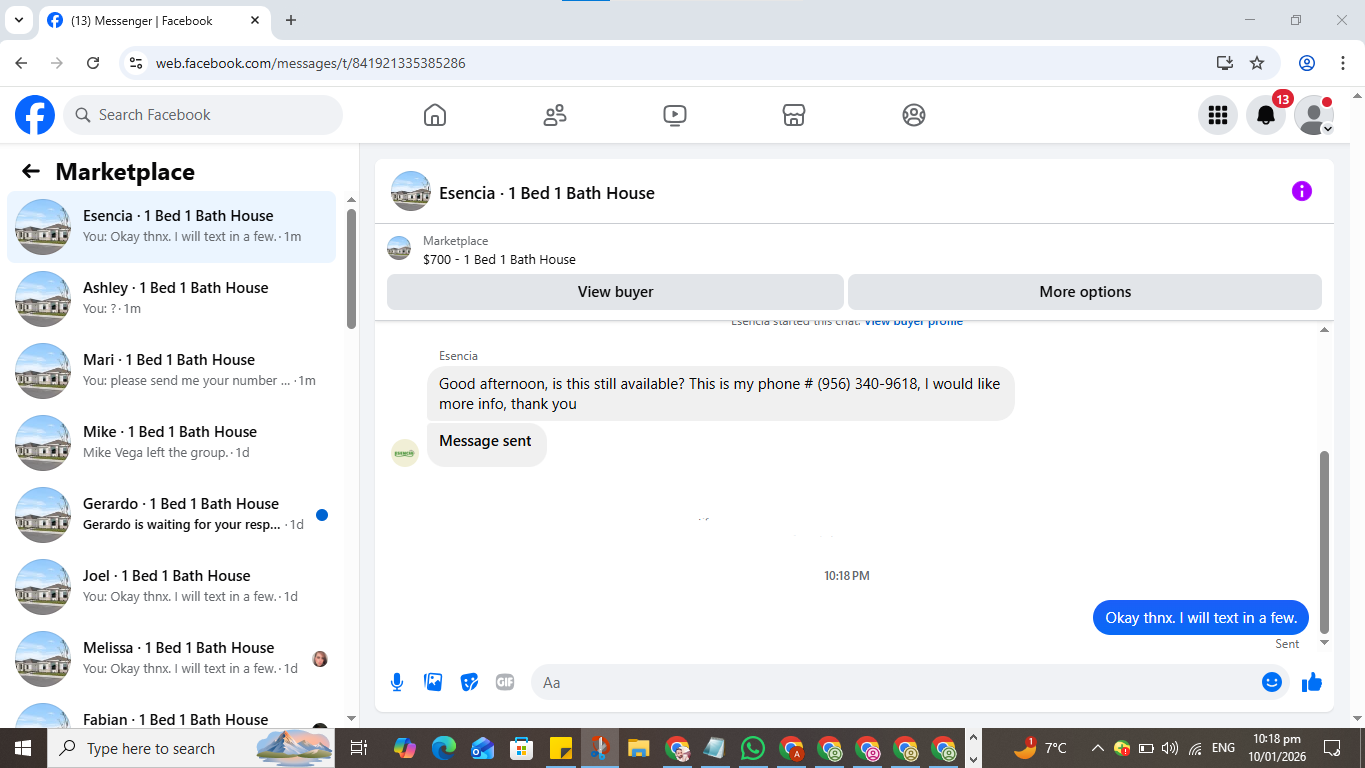
Task: Click the Search Facebook field
Action: 203,115
